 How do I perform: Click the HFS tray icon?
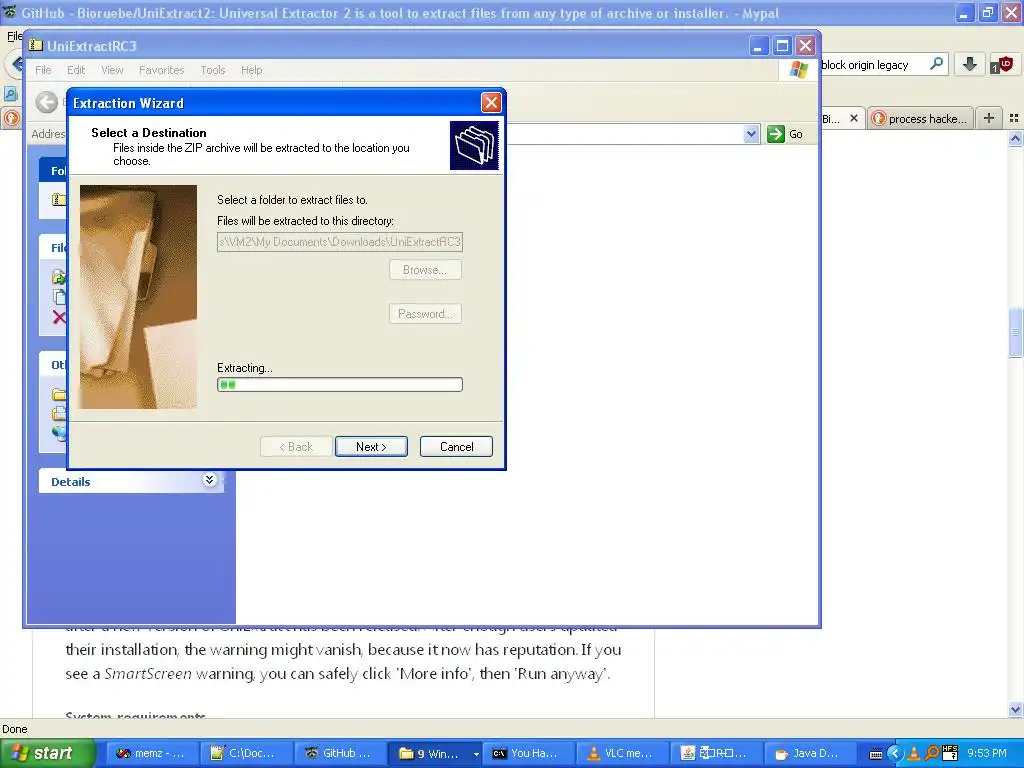950,753
